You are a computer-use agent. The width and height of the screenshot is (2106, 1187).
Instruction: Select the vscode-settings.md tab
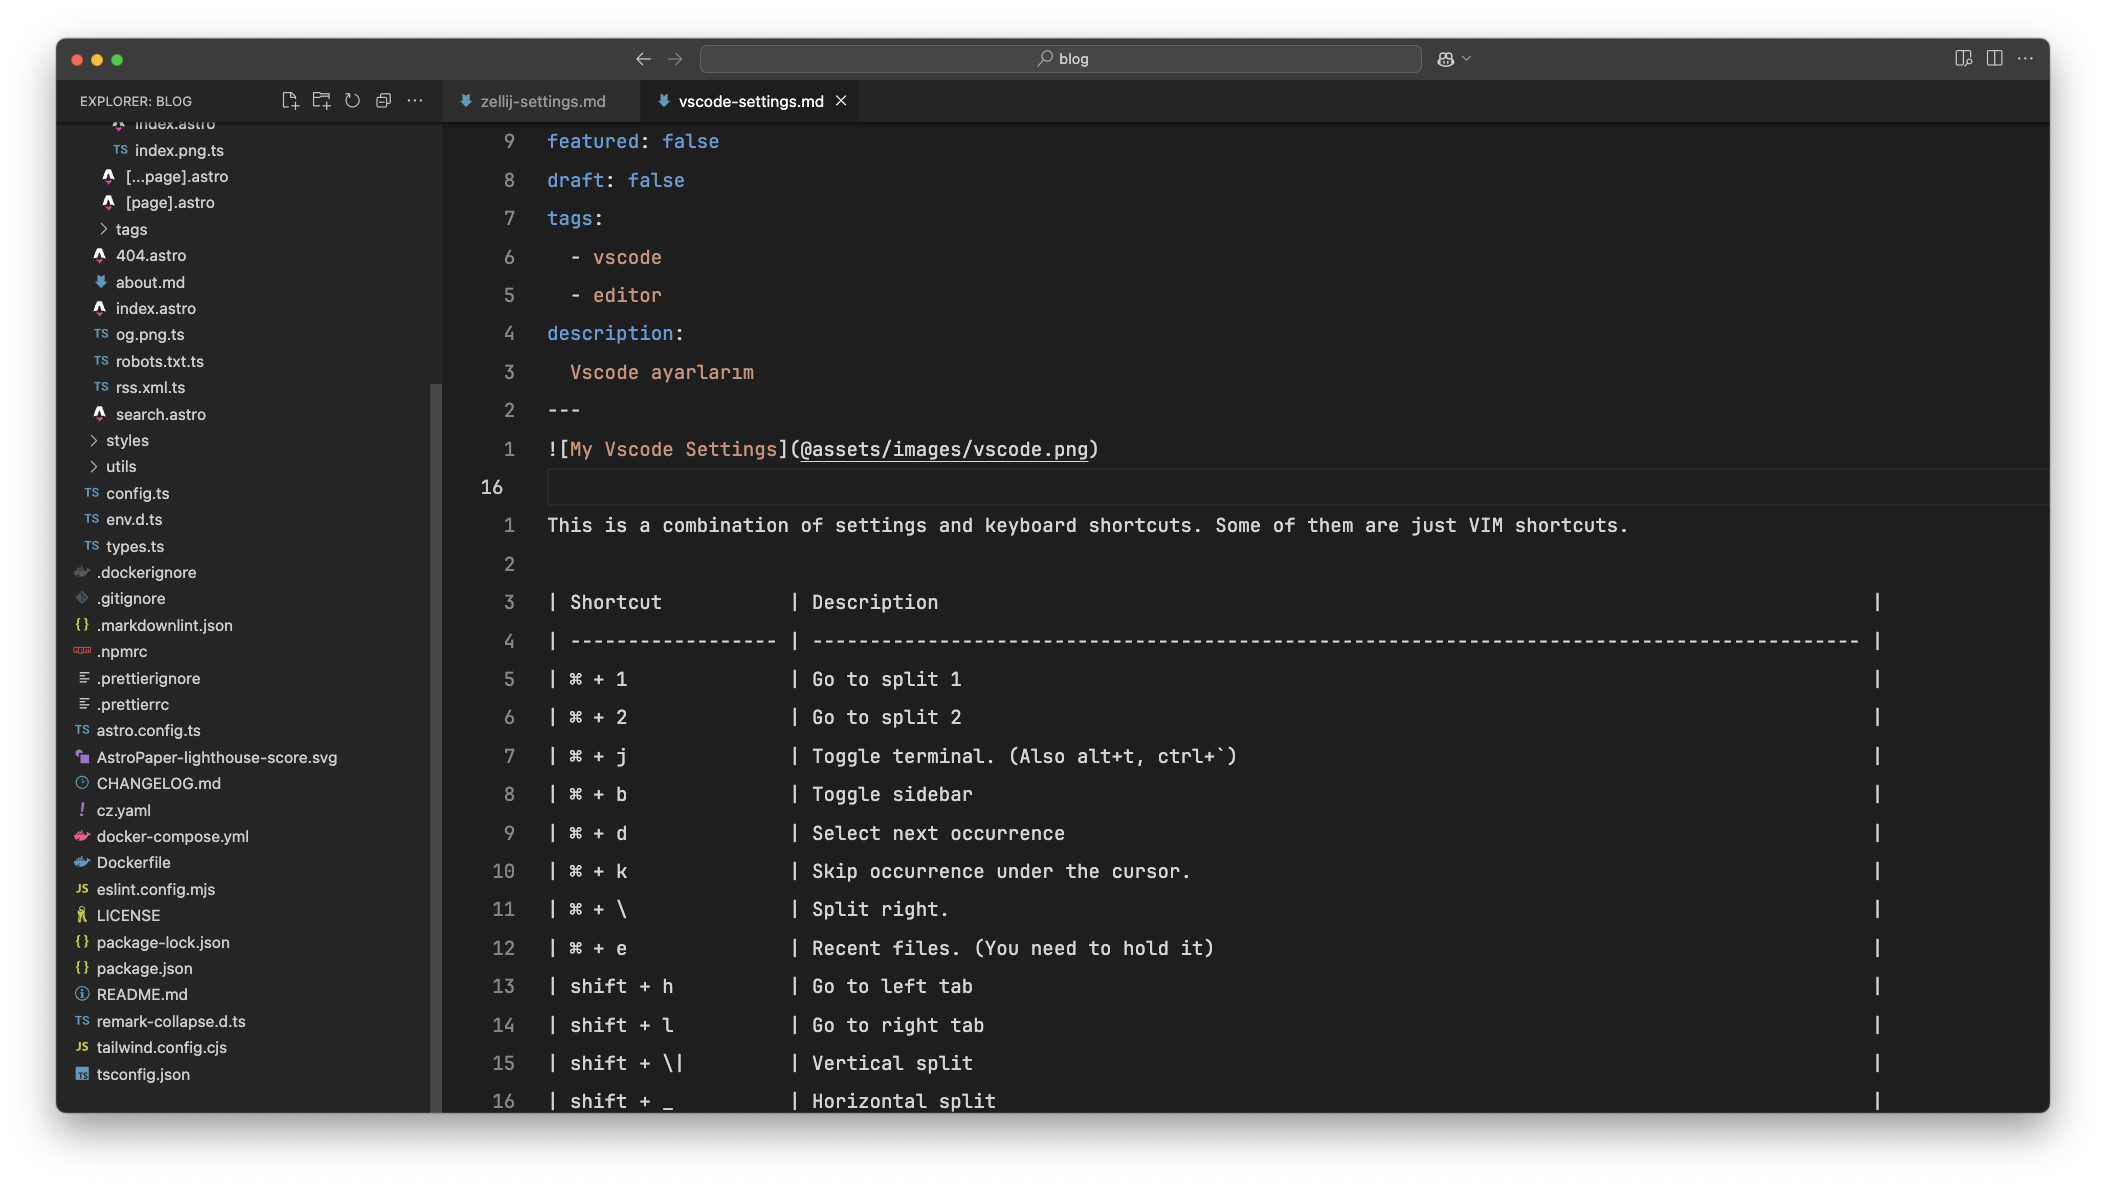pos(751,101)
